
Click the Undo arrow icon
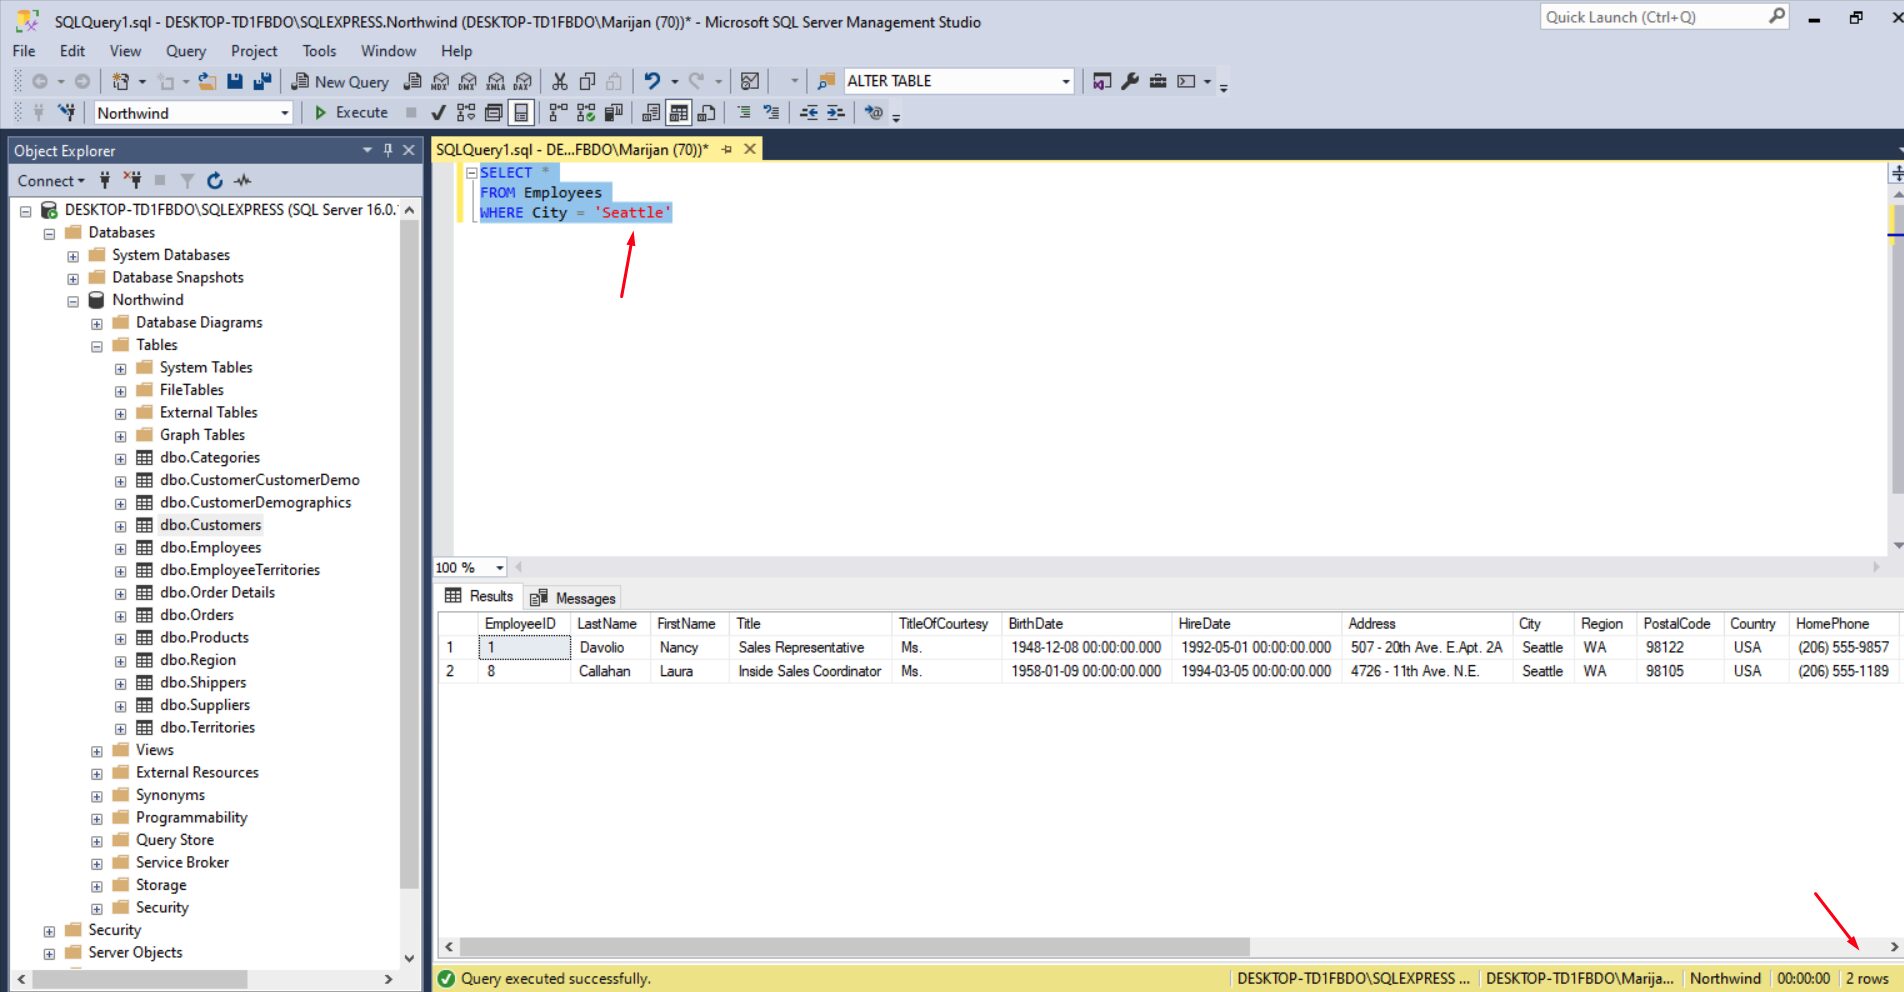click(x=652, y=81)
